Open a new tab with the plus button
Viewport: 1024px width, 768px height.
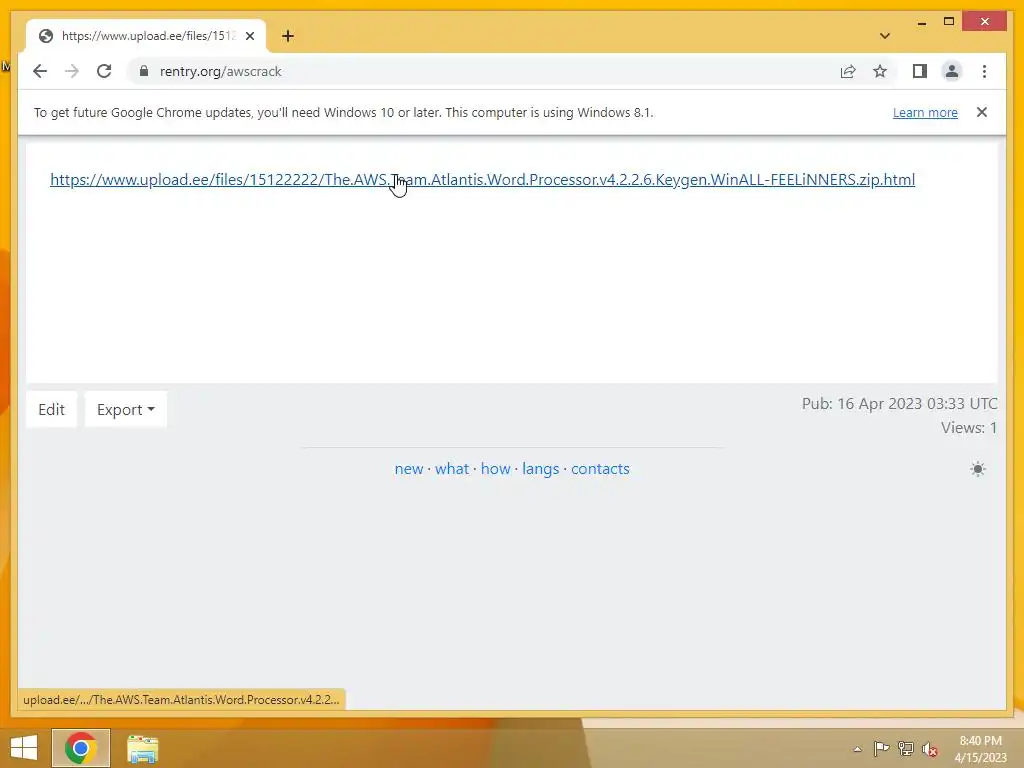(x=288, y=36)
